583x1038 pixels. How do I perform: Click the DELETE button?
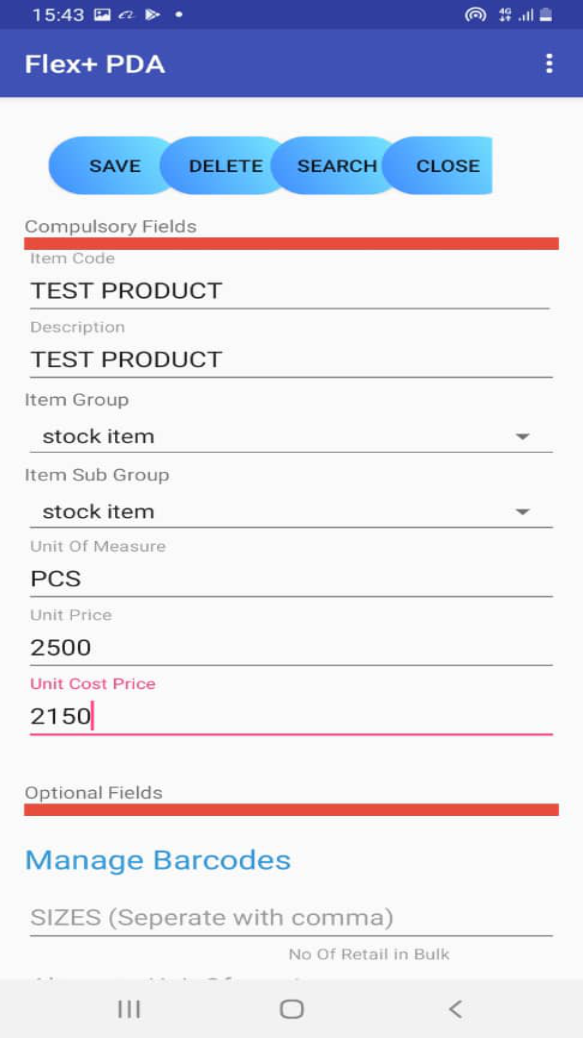(226, 165)
